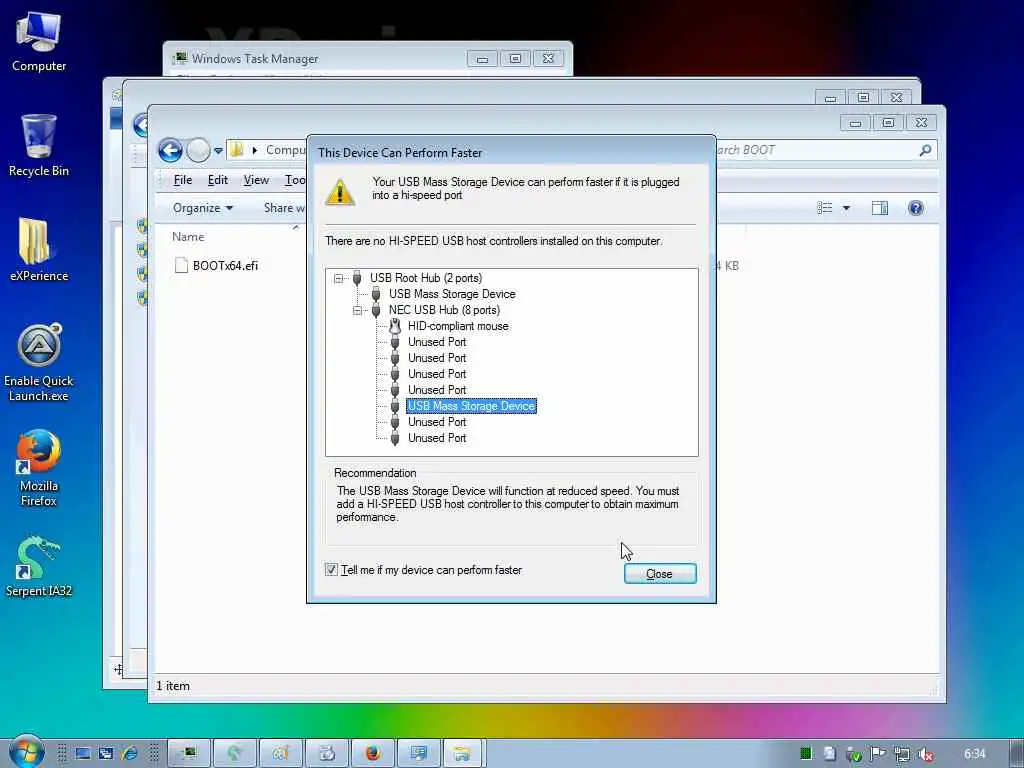The image size is (1024, 768).
Task: Click Show Desktop quick launch icon
Action: [83, 754]
